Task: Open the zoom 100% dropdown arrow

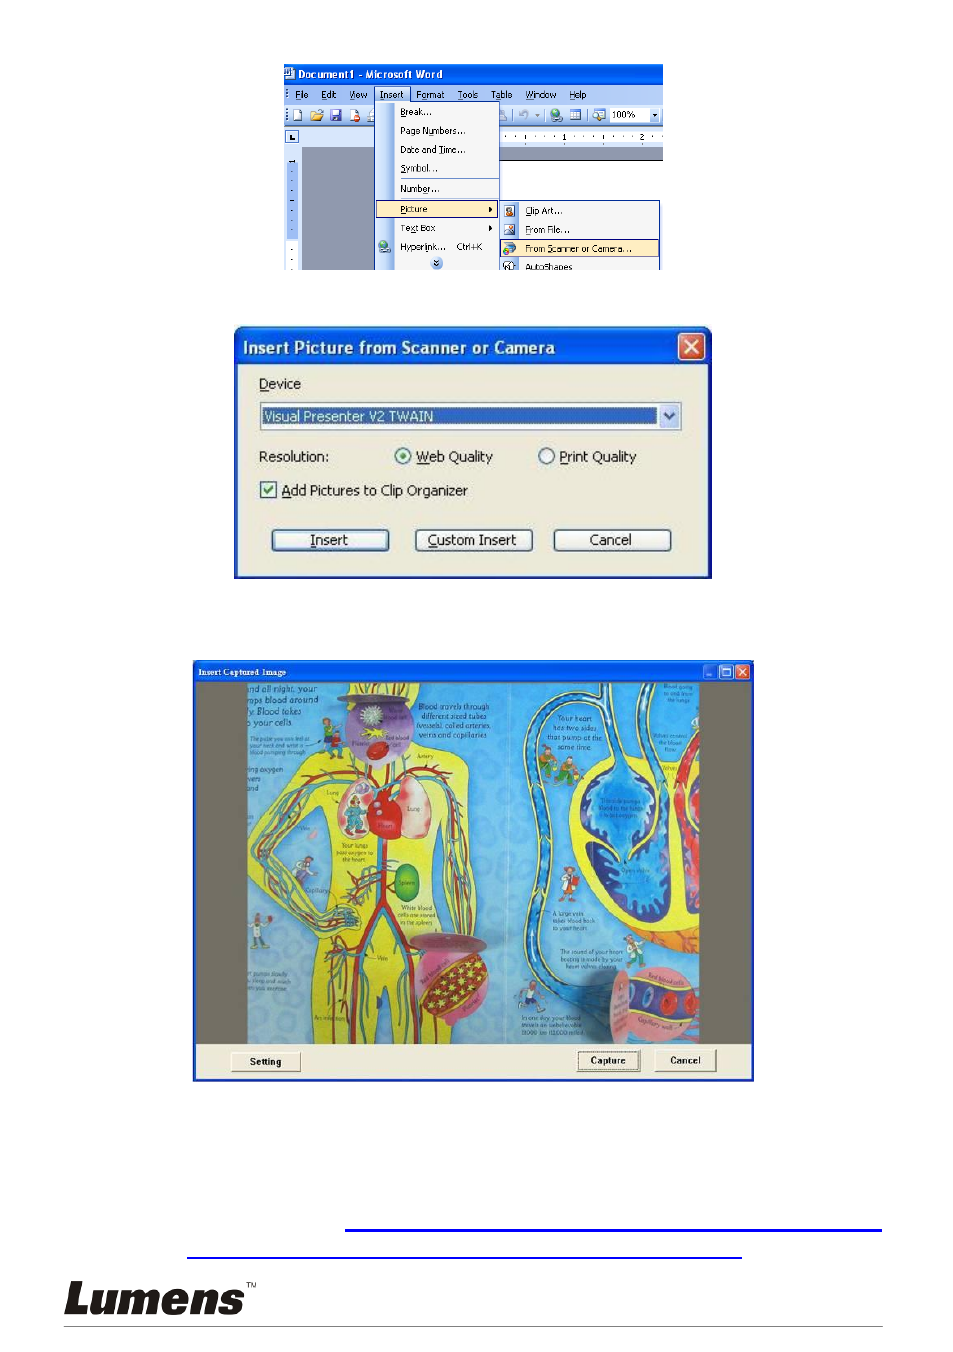Action: tap(655, 115)
